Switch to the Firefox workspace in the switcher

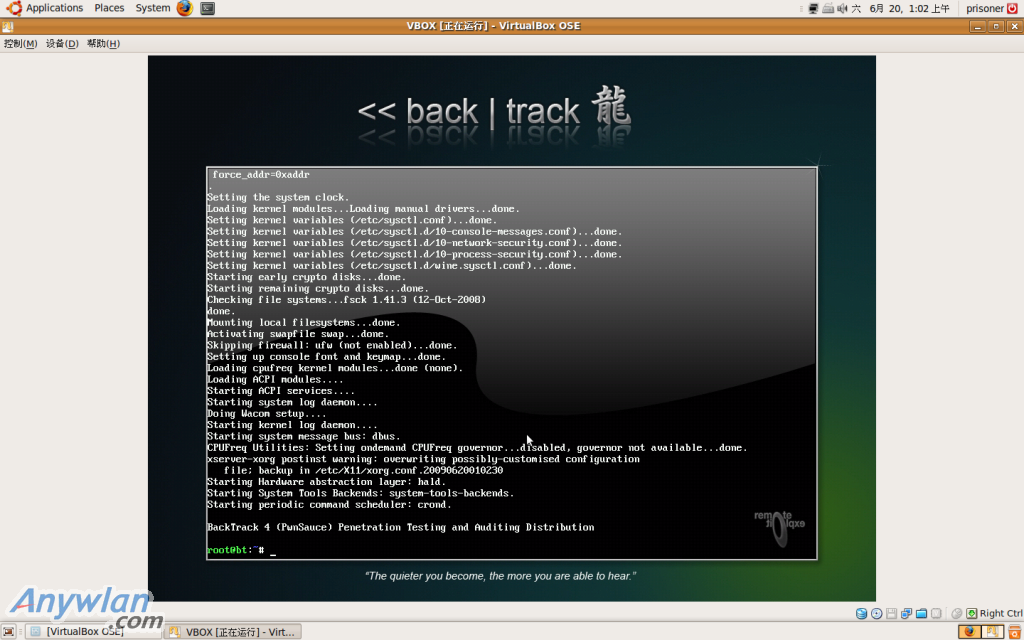pyautogui.click(x=969, y=632)
